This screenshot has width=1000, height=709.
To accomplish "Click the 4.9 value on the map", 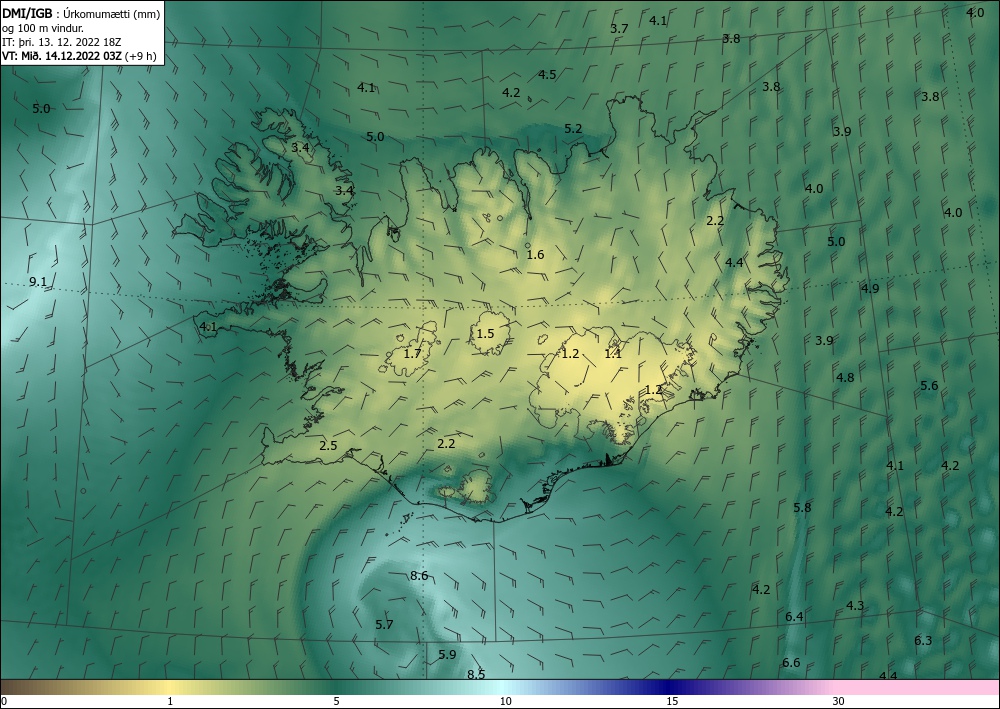I will click(870, 288).
